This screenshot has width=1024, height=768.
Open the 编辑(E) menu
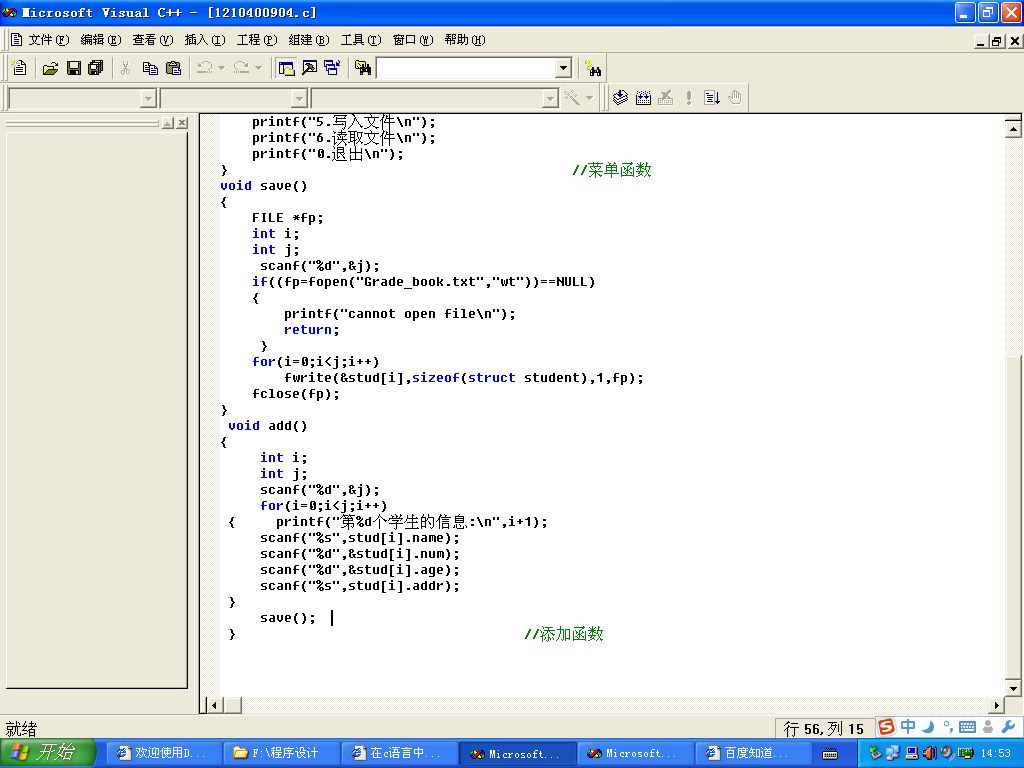tap(101, 40)
